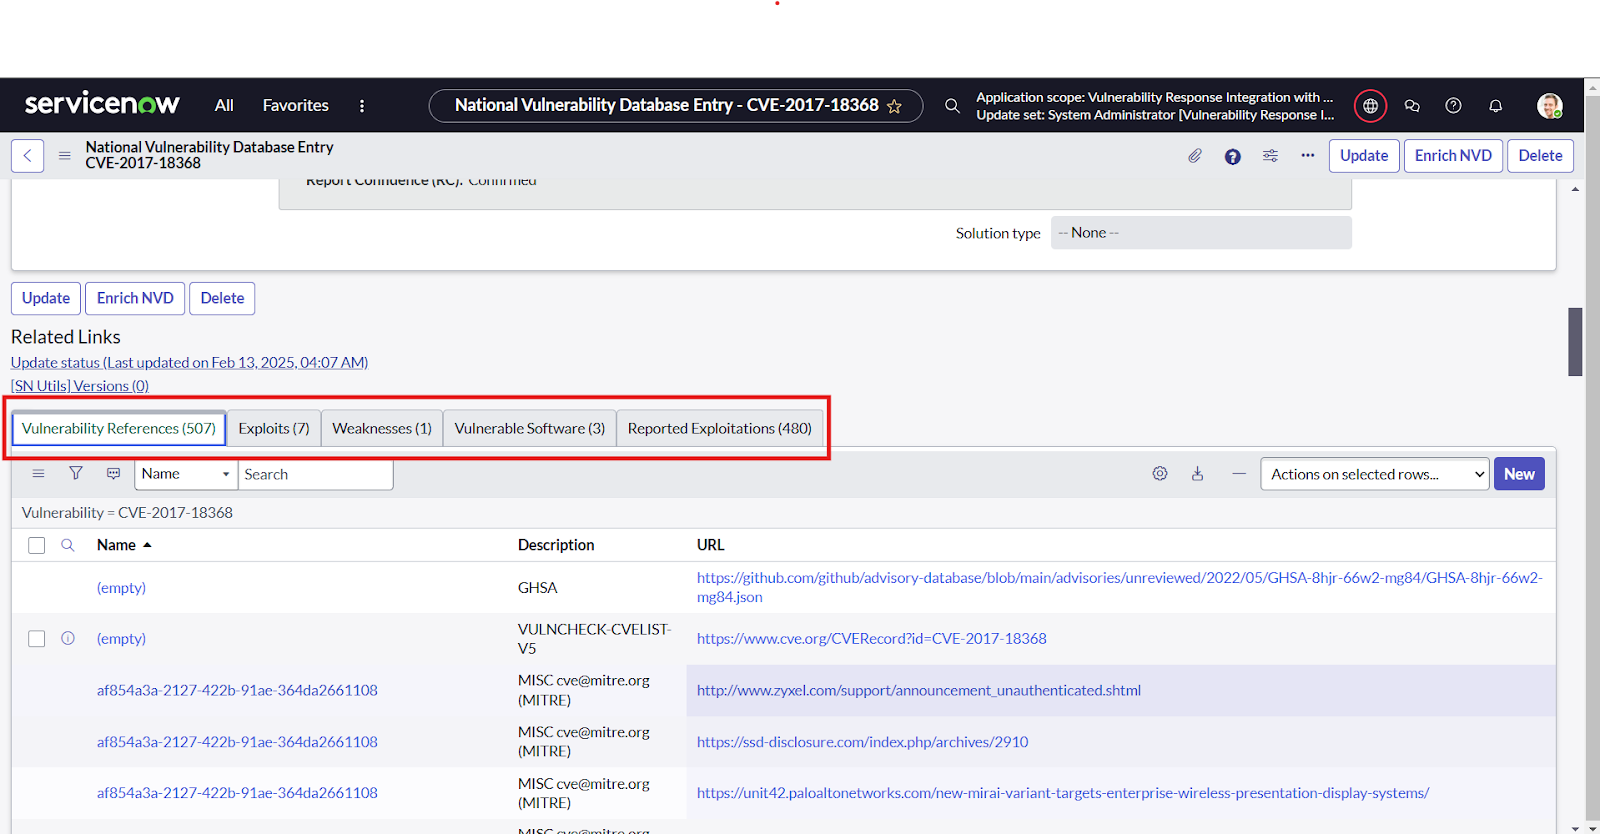The image size is (1600, 834).
Task: Sort by the Name column header
Action: (x=116, y=545)
